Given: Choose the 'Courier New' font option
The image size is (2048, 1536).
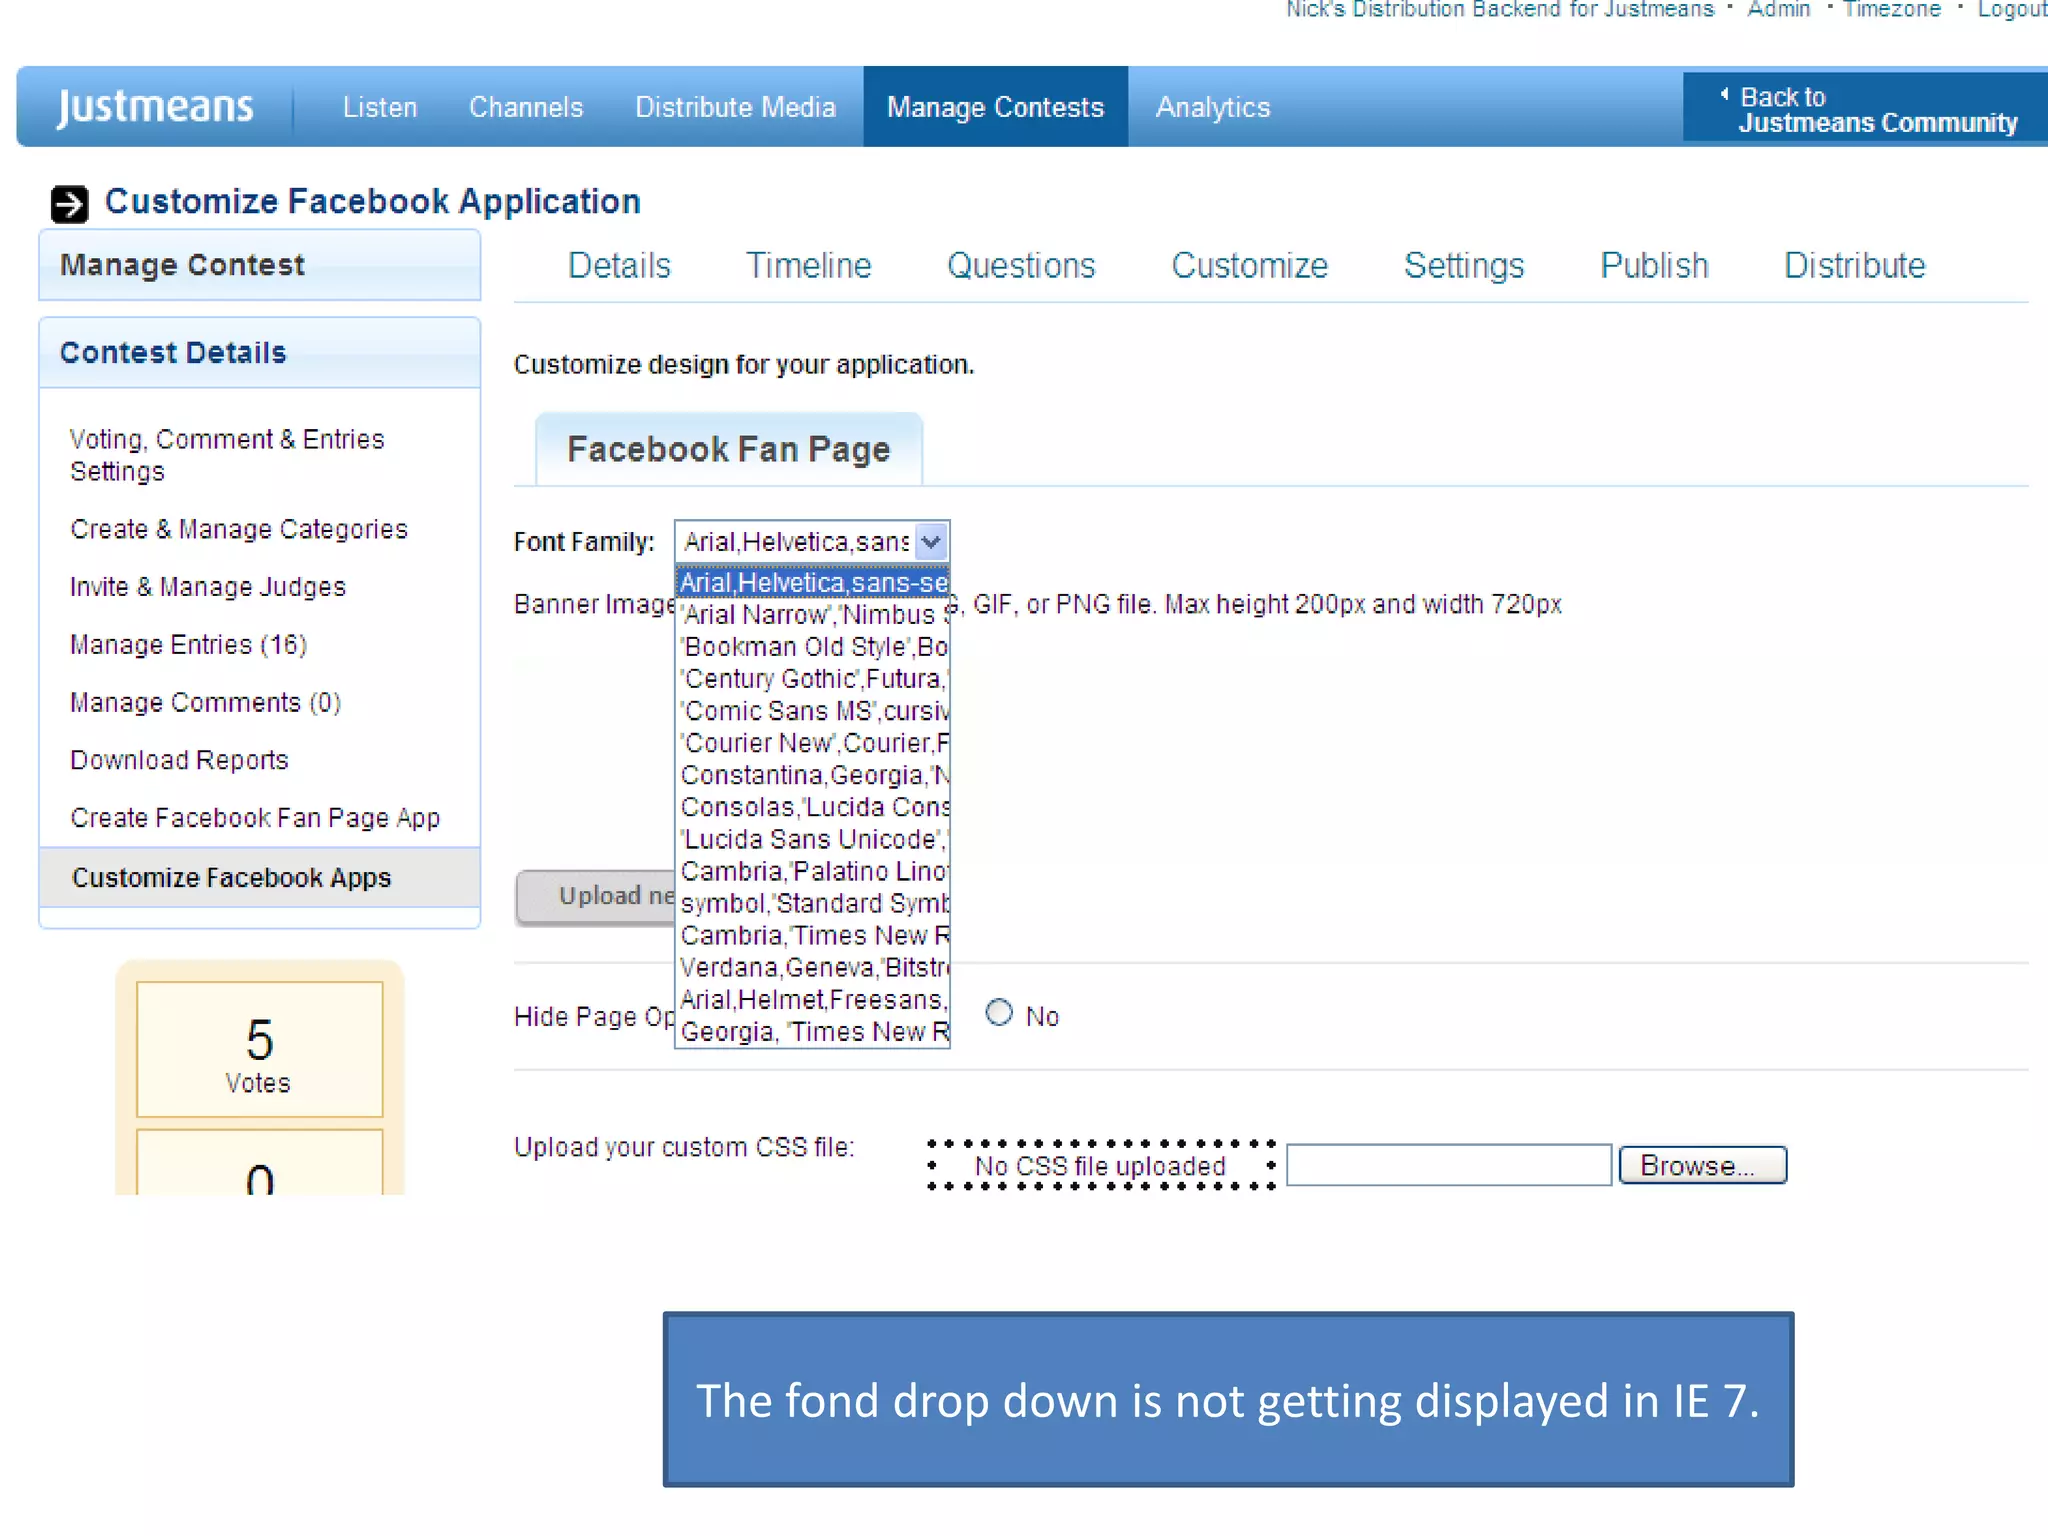Looking at the screenshot, I should [x=813, y=743].
